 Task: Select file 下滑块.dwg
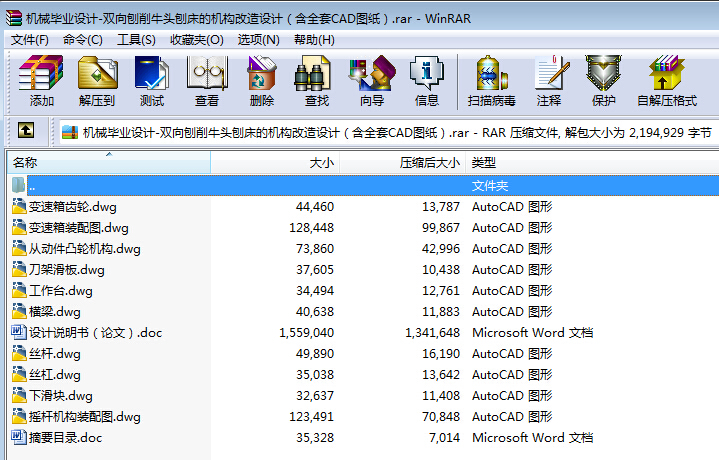tap(61, 396)
